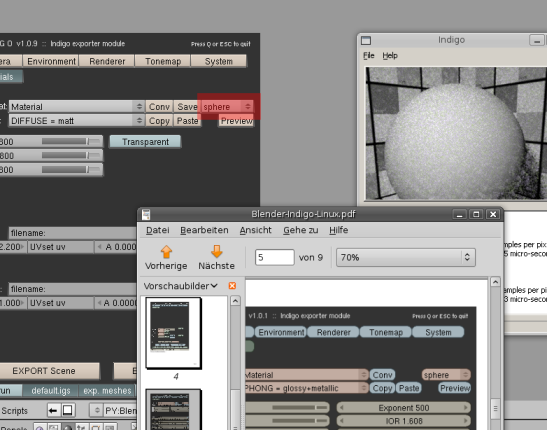The width and height of the screenshot is (547, 430).
Task: Switch to the System tab
Action: [219, 61]
